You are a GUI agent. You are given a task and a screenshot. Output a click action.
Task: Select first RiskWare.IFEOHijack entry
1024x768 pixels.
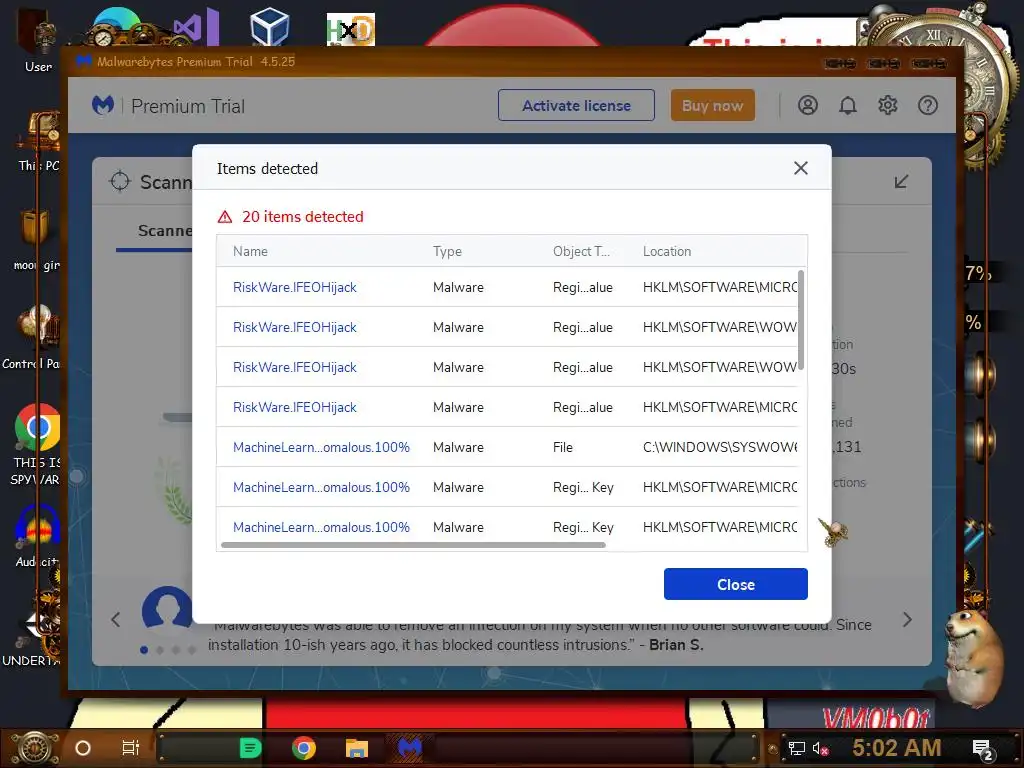coord(295,287)
